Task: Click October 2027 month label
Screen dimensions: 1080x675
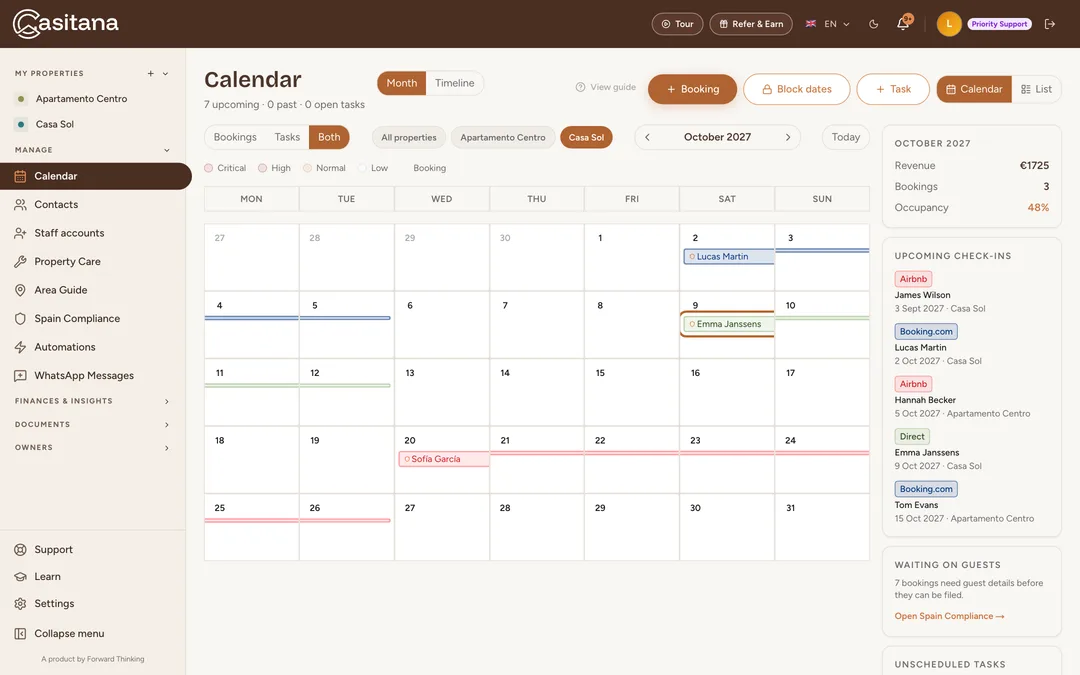Action: click(717, 137)
